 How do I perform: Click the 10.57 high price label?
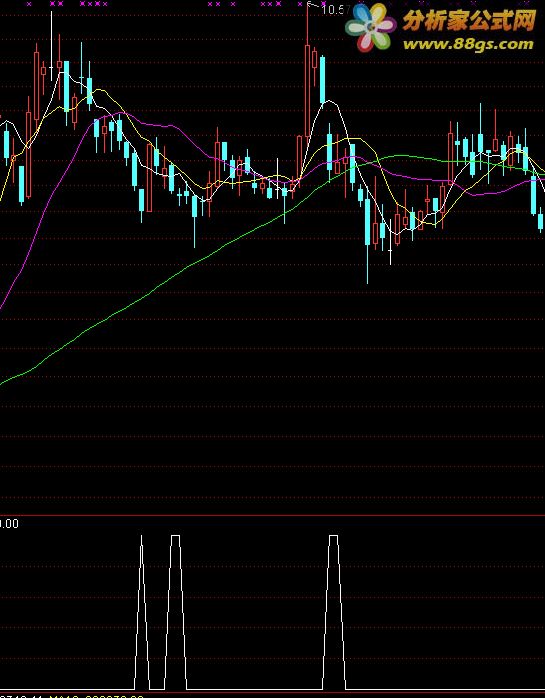(x=335, y=9)
